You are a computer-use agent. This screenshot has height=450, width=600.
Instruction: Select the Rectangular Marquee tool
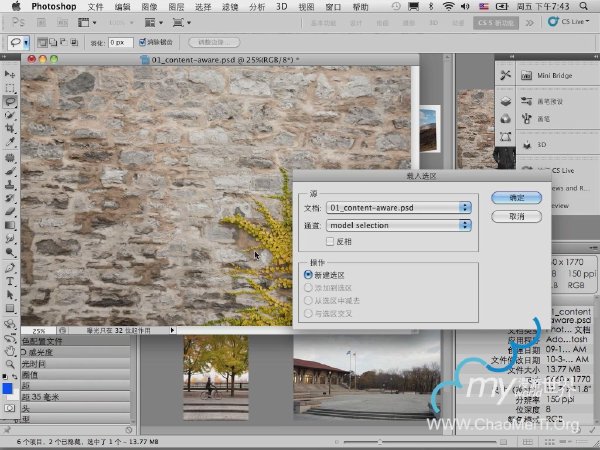(x=10, y=88)
